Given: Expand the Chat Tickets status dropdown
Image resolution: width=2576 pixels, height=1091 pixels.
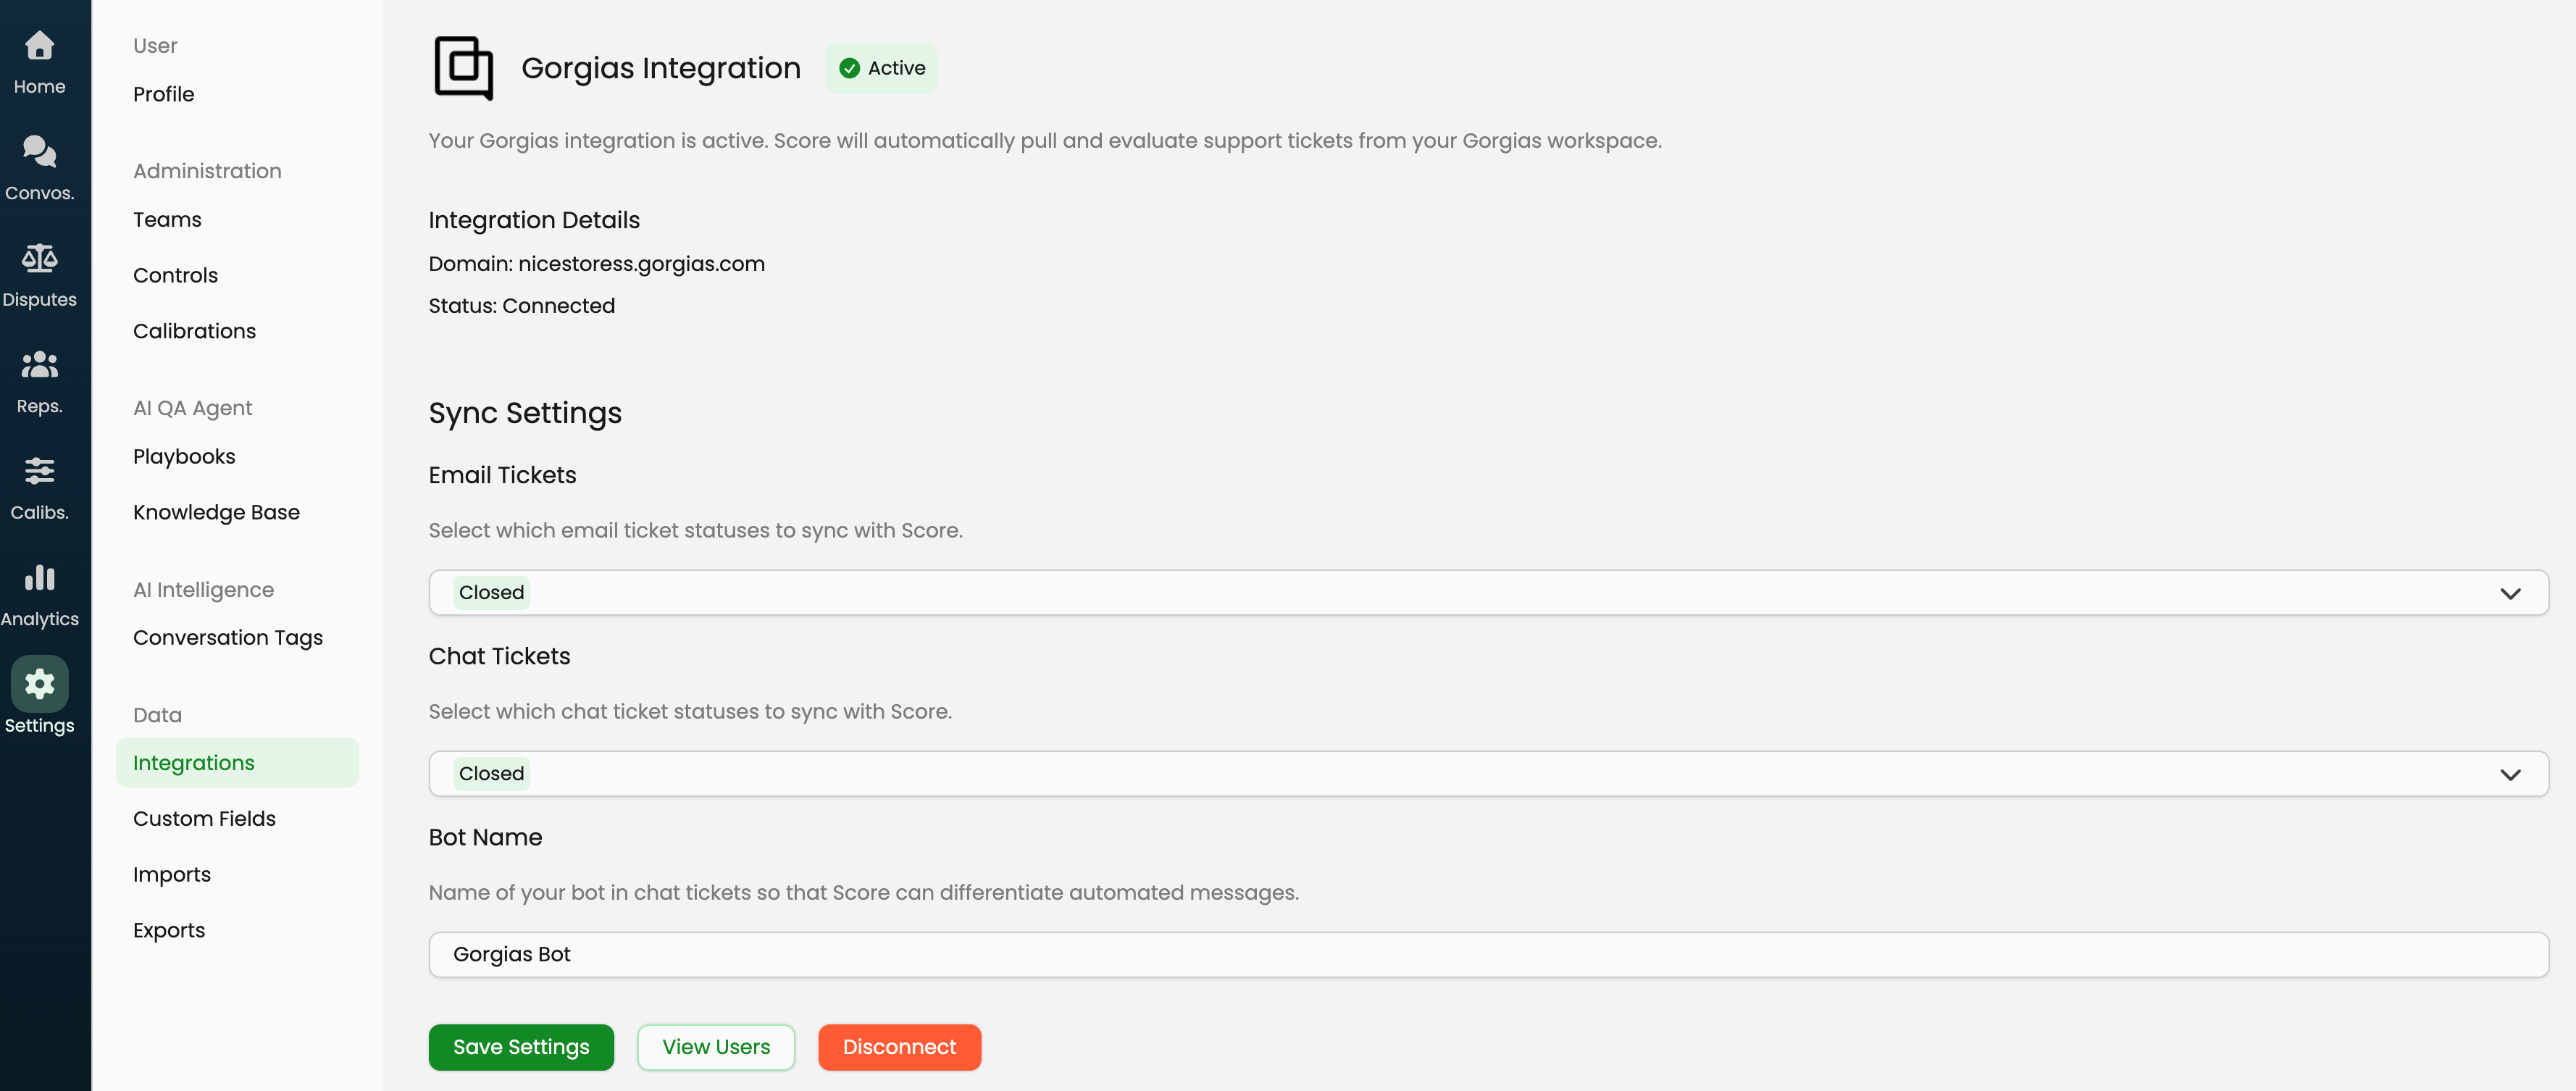Looking at the screenshot, I should coord(2509,774).
